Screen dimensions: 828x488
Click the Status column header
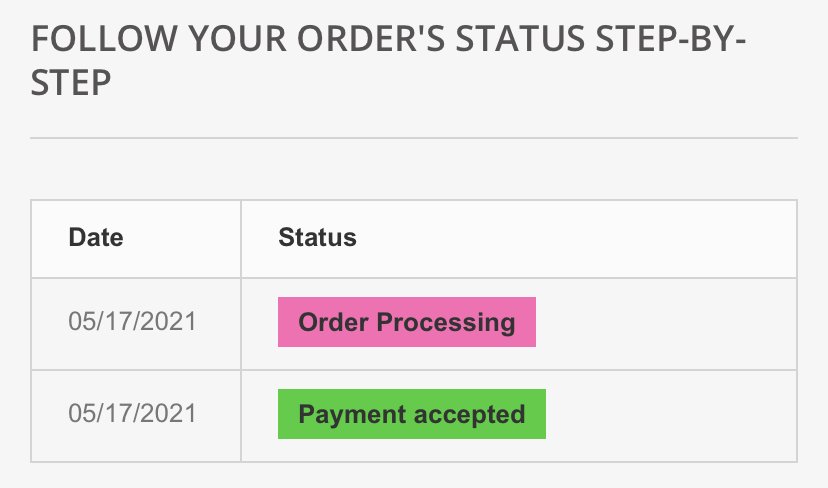coord(317,237)
